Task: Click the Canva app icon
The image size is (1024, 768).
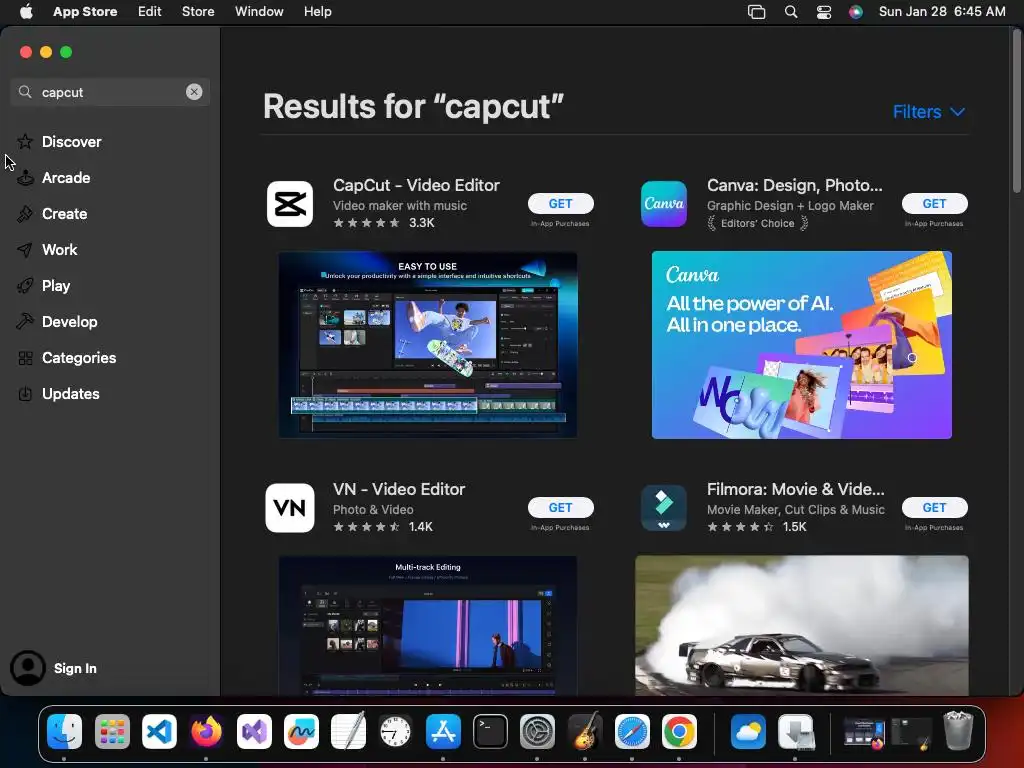Action: 664,204
